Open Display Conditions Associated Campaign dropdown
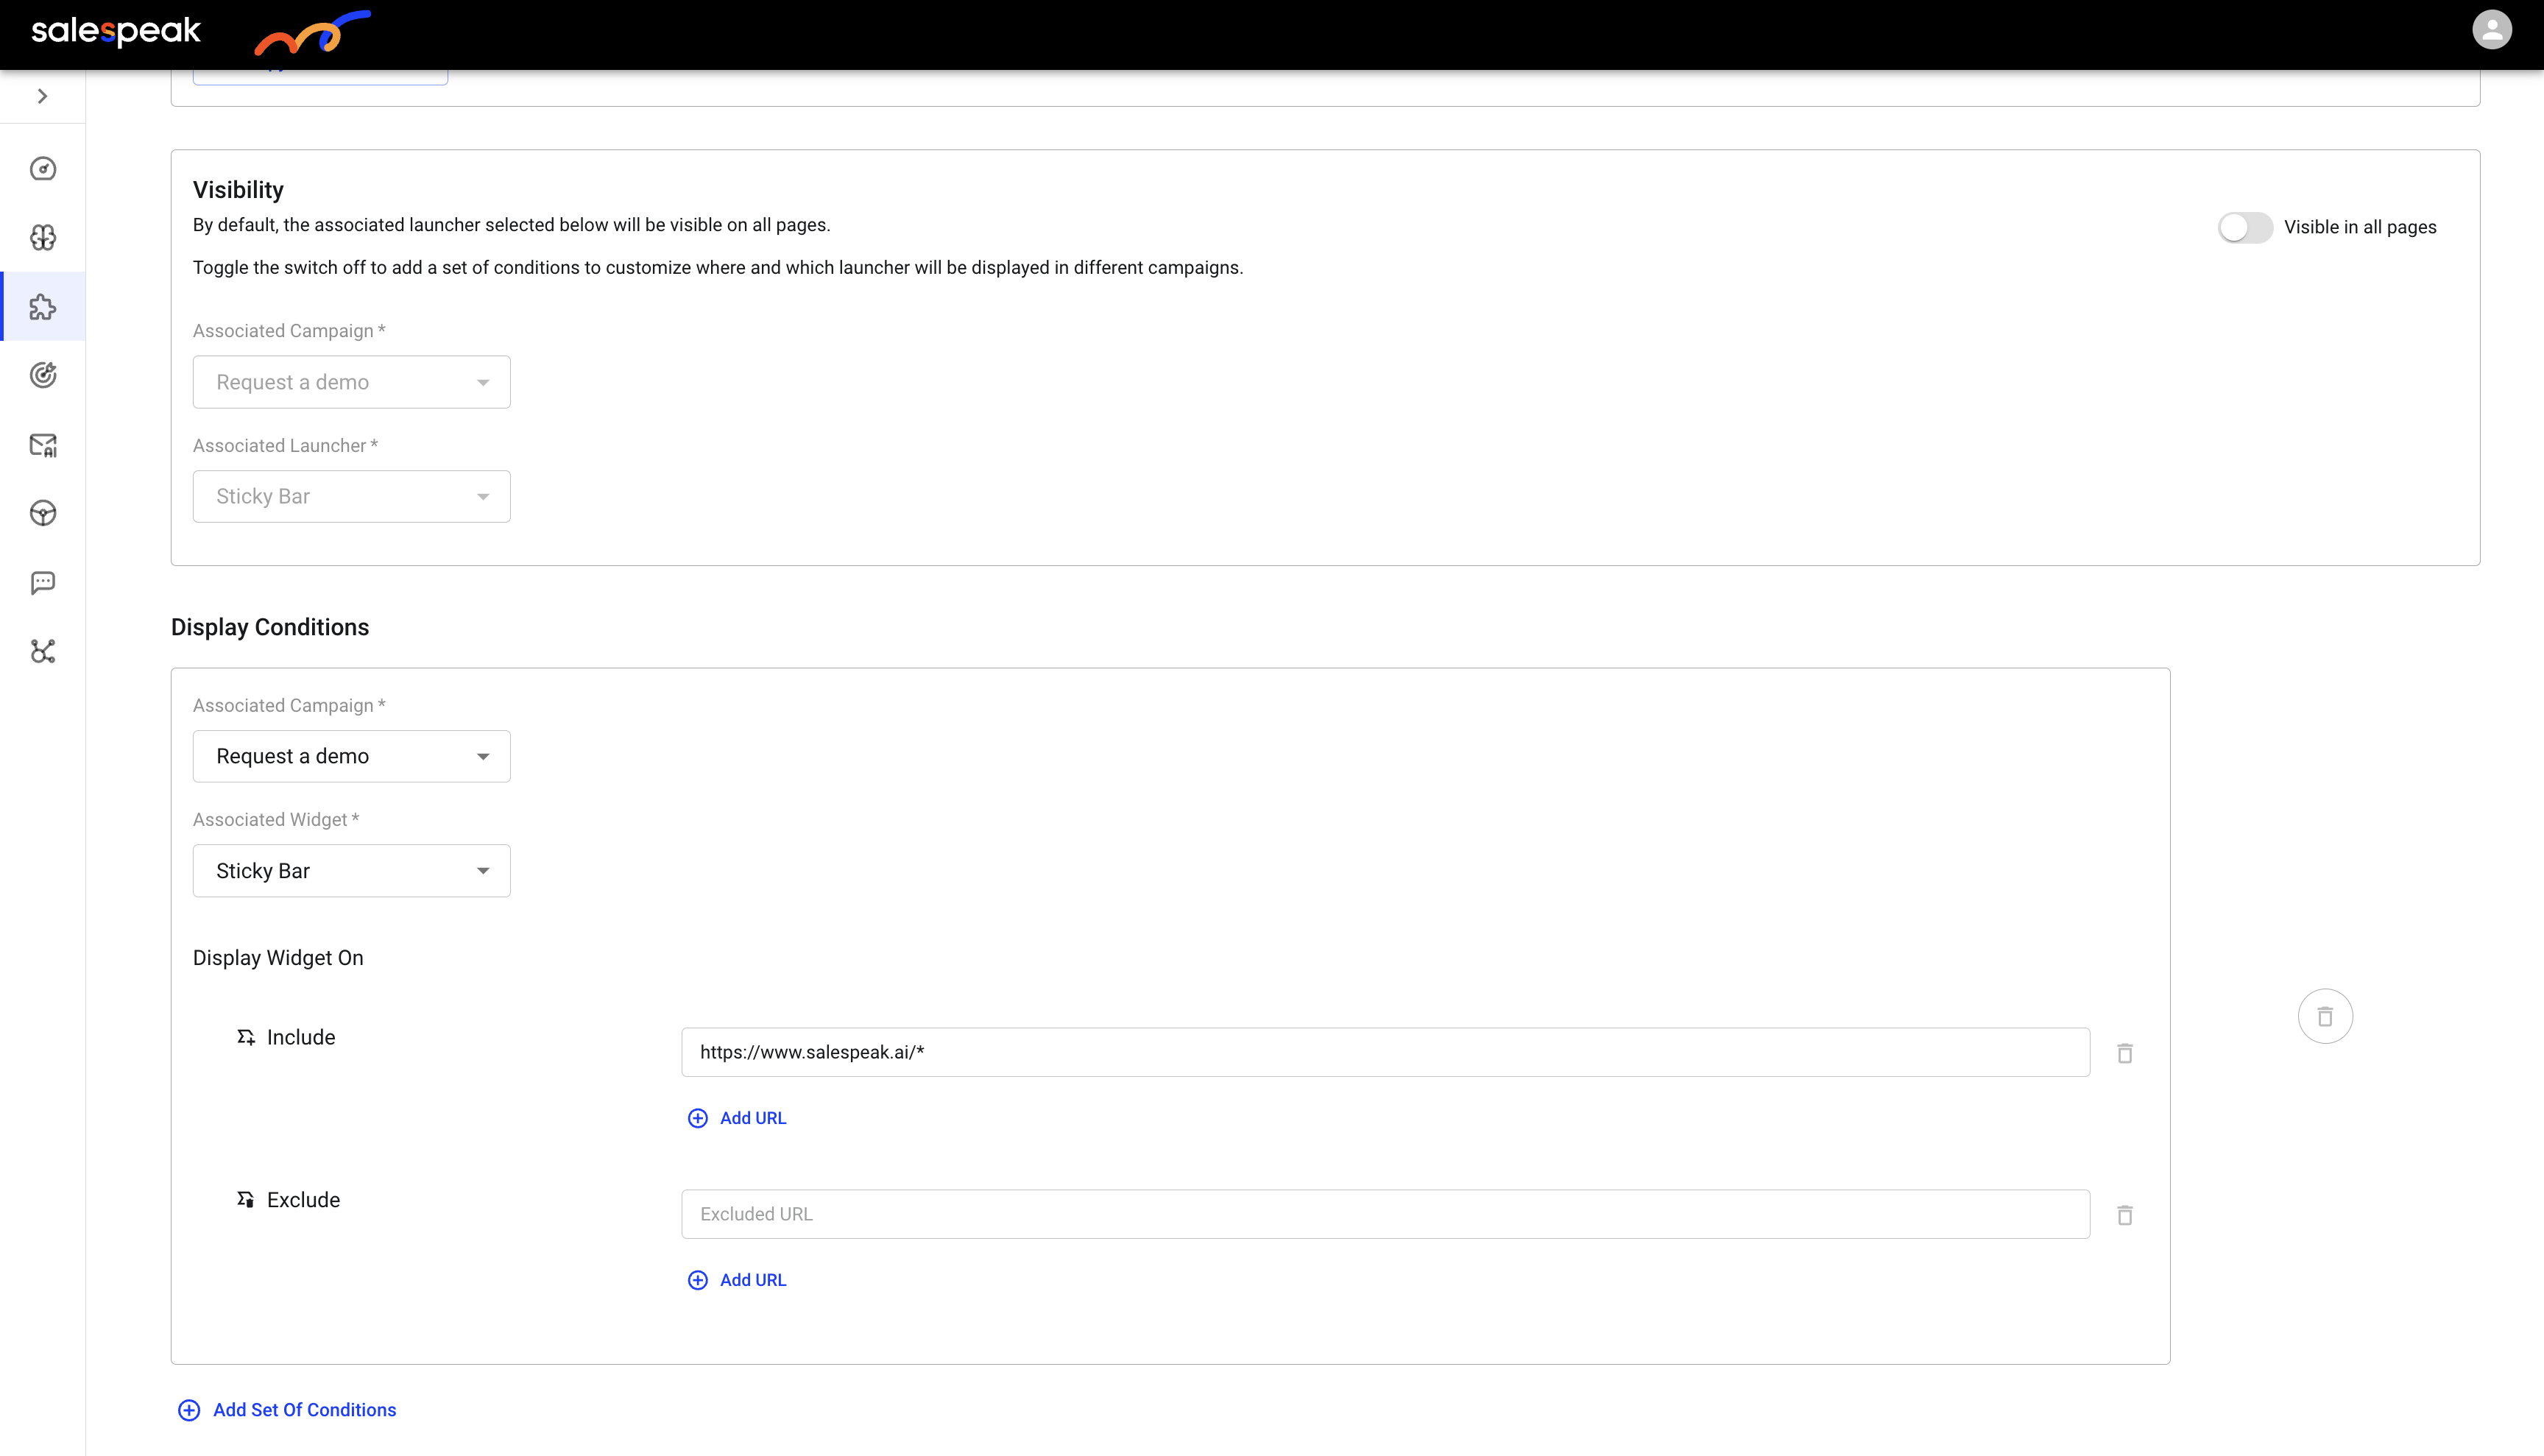 tap(351, 756)
